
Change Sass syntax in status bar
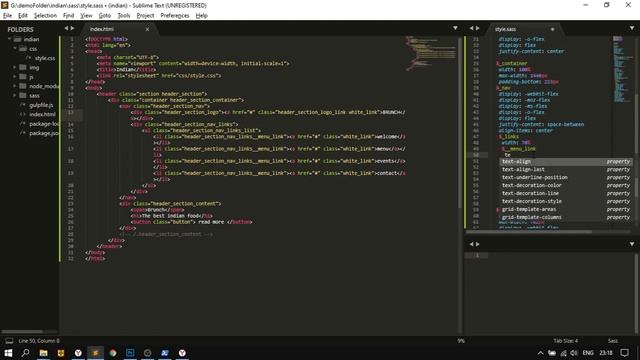pos(613,341)
